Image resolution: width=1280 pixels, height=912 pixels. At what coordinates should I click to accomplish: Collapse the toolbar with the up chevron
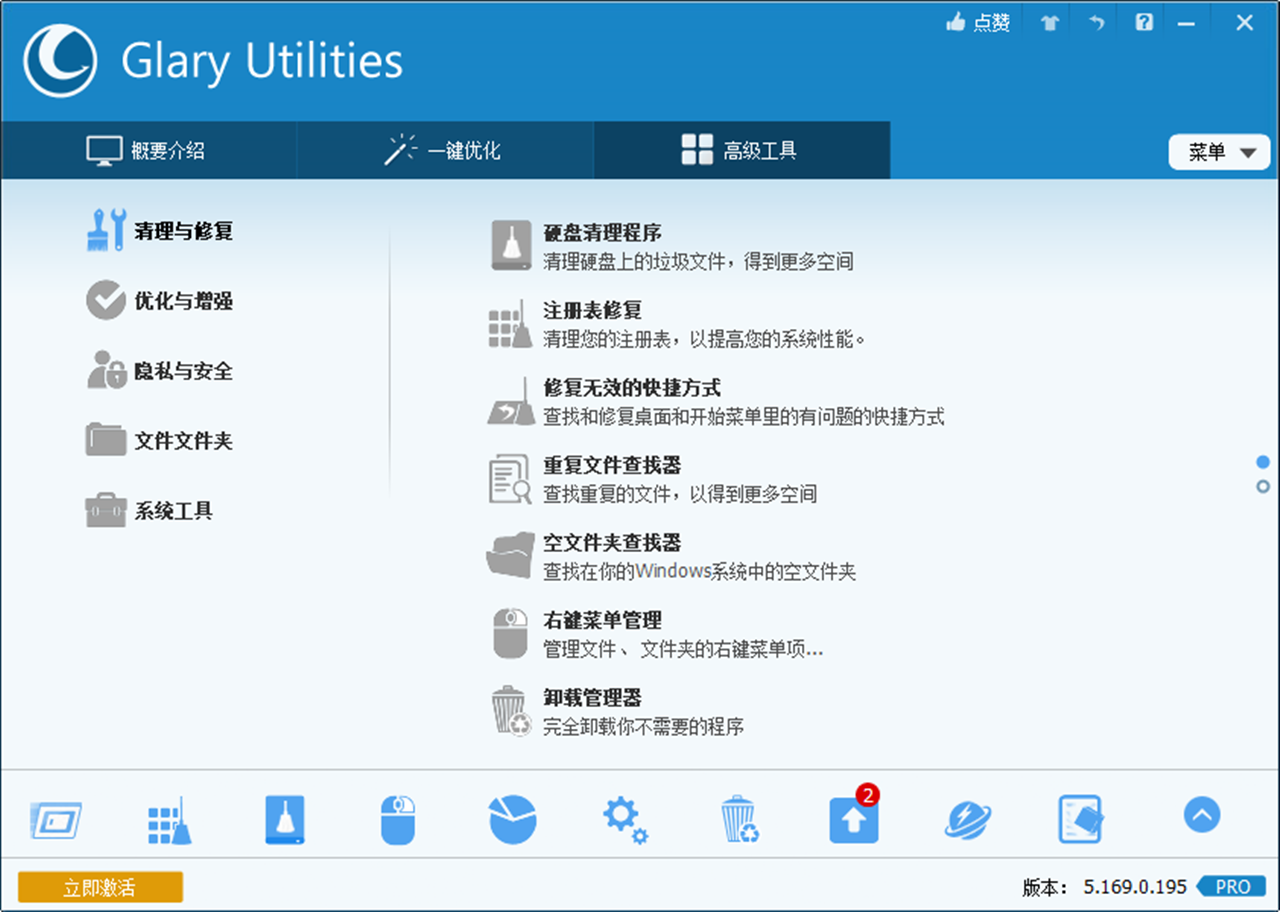coord(1202,816)
